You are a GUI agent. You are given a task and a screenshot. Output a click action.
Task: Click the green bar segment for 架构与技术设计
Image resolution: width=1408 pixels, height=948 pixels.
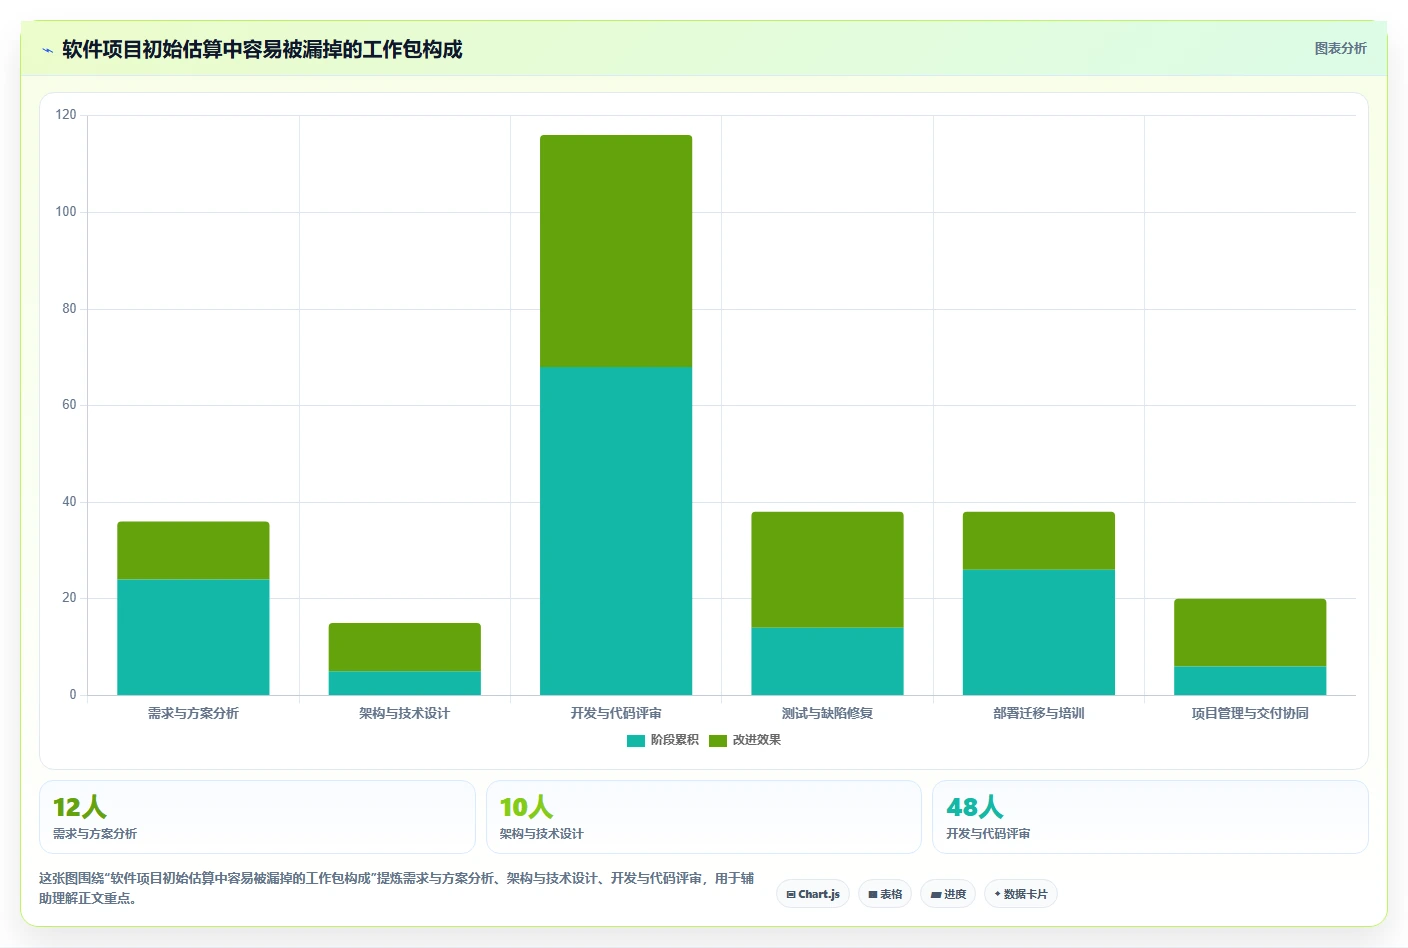pos(405,647)
